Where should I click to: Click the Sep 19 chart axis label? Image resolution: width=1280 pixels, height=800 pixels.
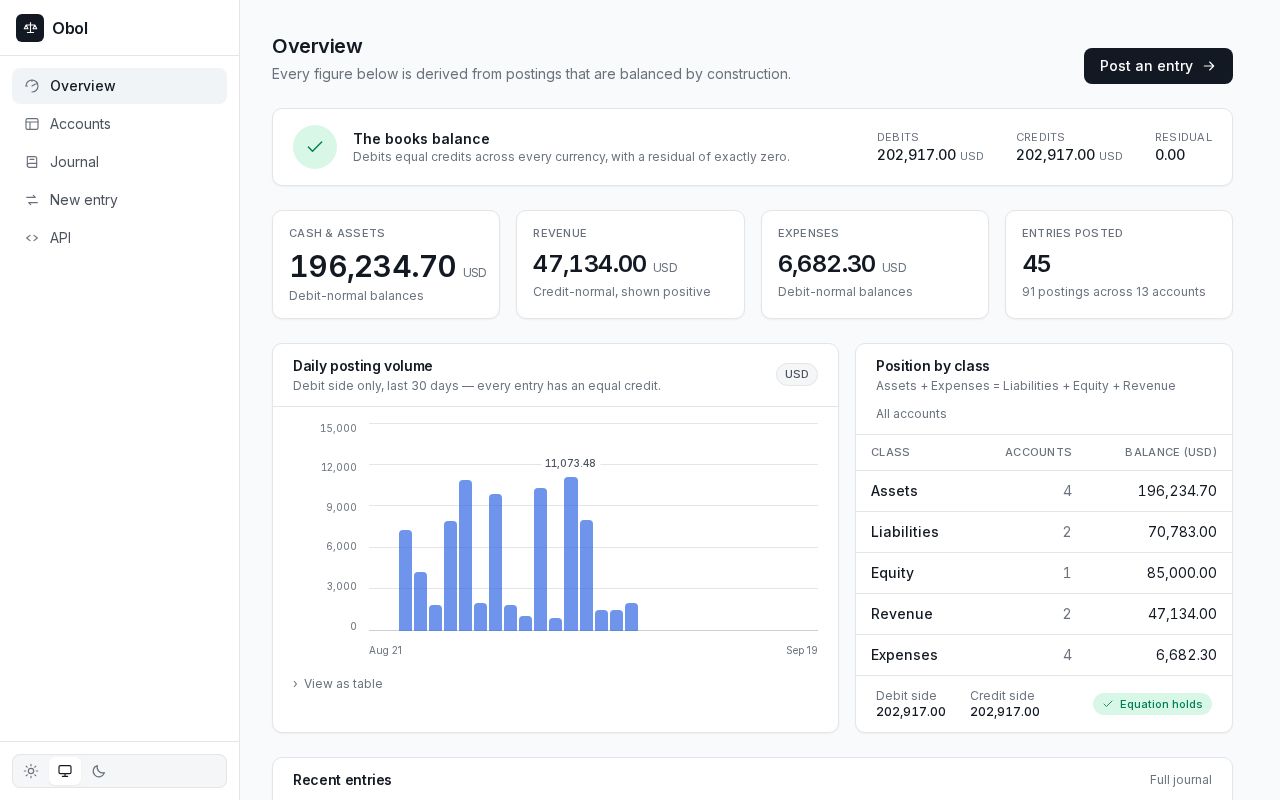[801, 650]
